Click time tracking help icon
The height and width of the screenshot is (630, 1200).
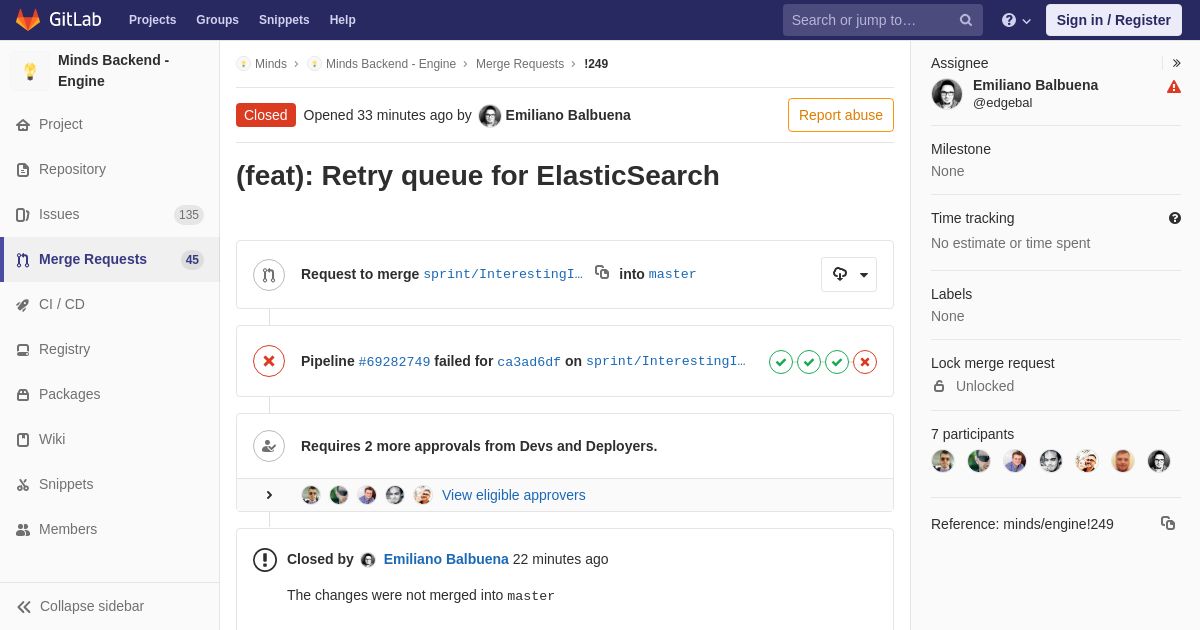[x=1175, y=218]
